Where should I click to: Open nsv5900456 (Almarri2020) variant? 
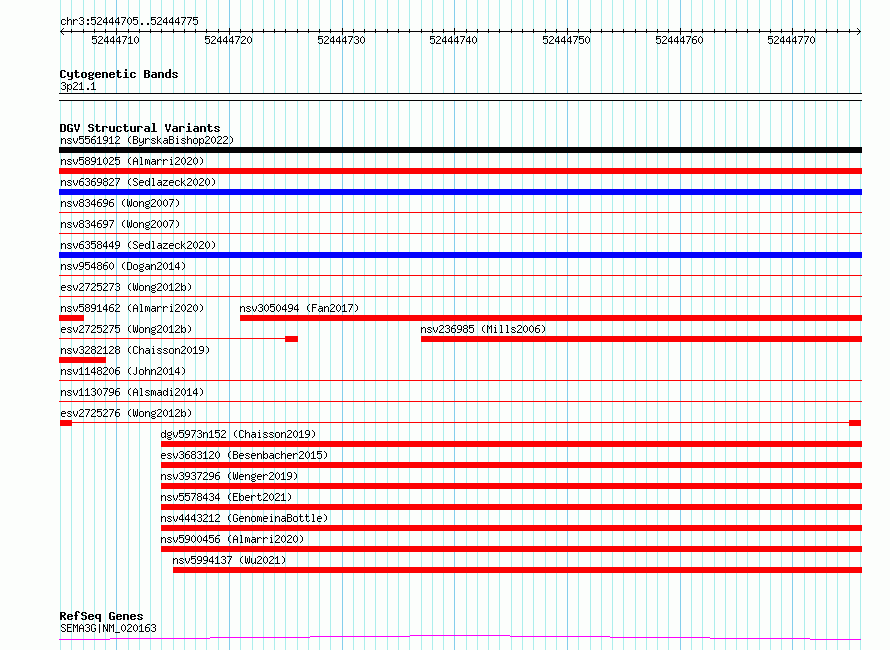(232, 539)
